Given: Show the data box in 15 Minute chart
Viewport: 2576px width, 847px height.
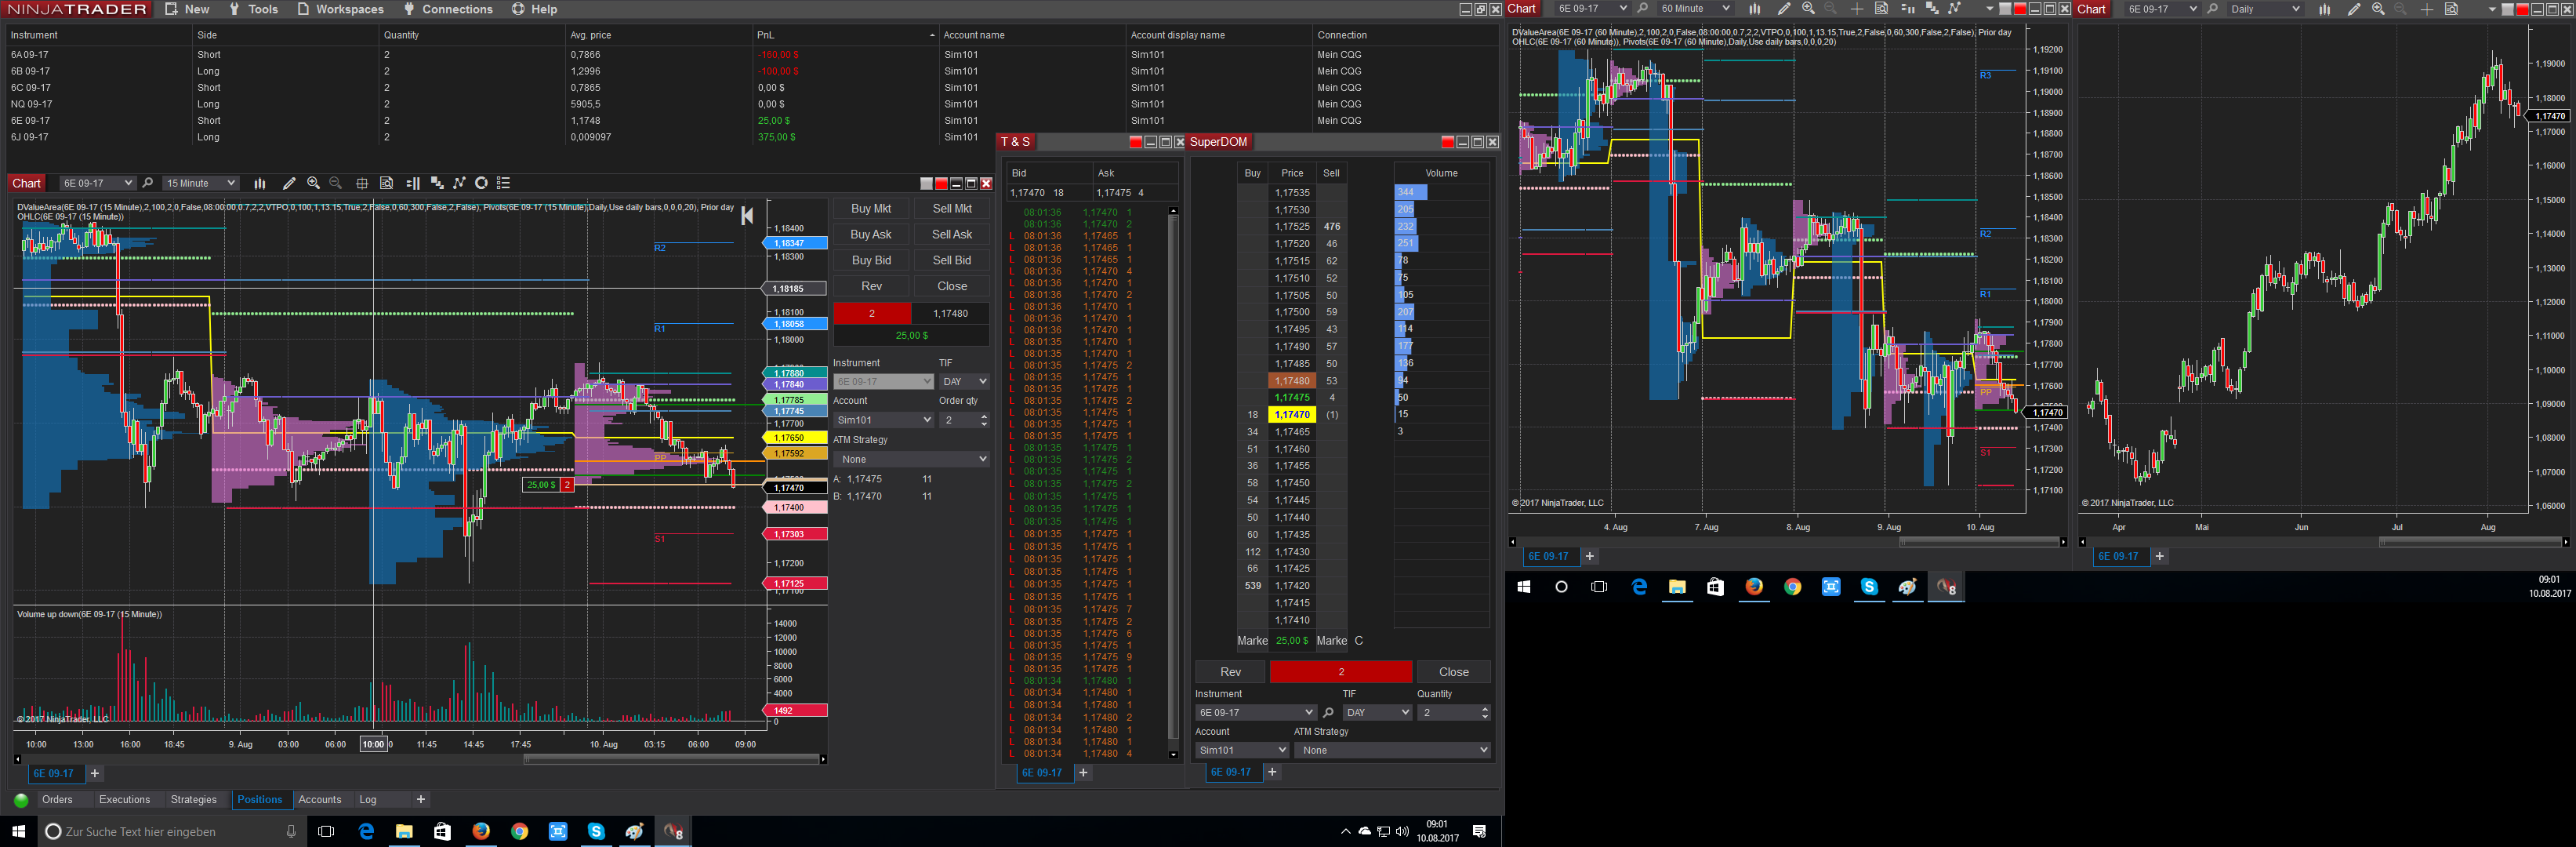Looking at the screenshot, I should [386, 183].
